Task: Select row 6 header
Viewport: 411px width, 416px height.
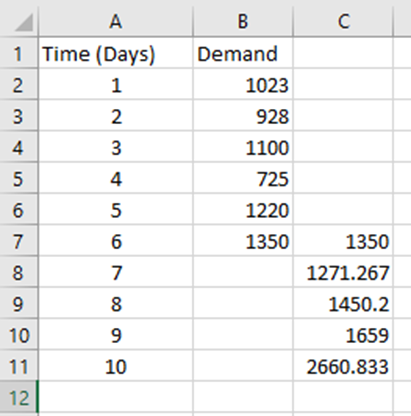Action: [x=19, y=210]
